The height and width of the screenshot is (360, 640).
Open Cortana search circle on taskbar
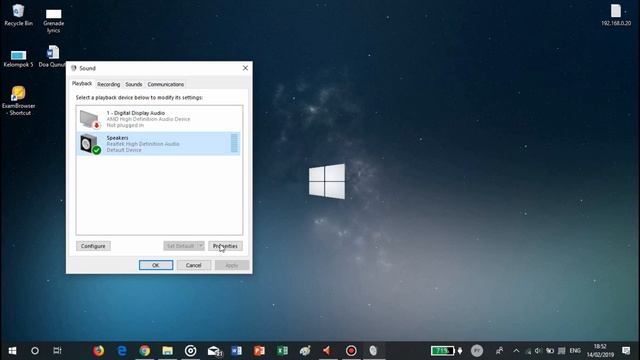[x=35, y=351]
